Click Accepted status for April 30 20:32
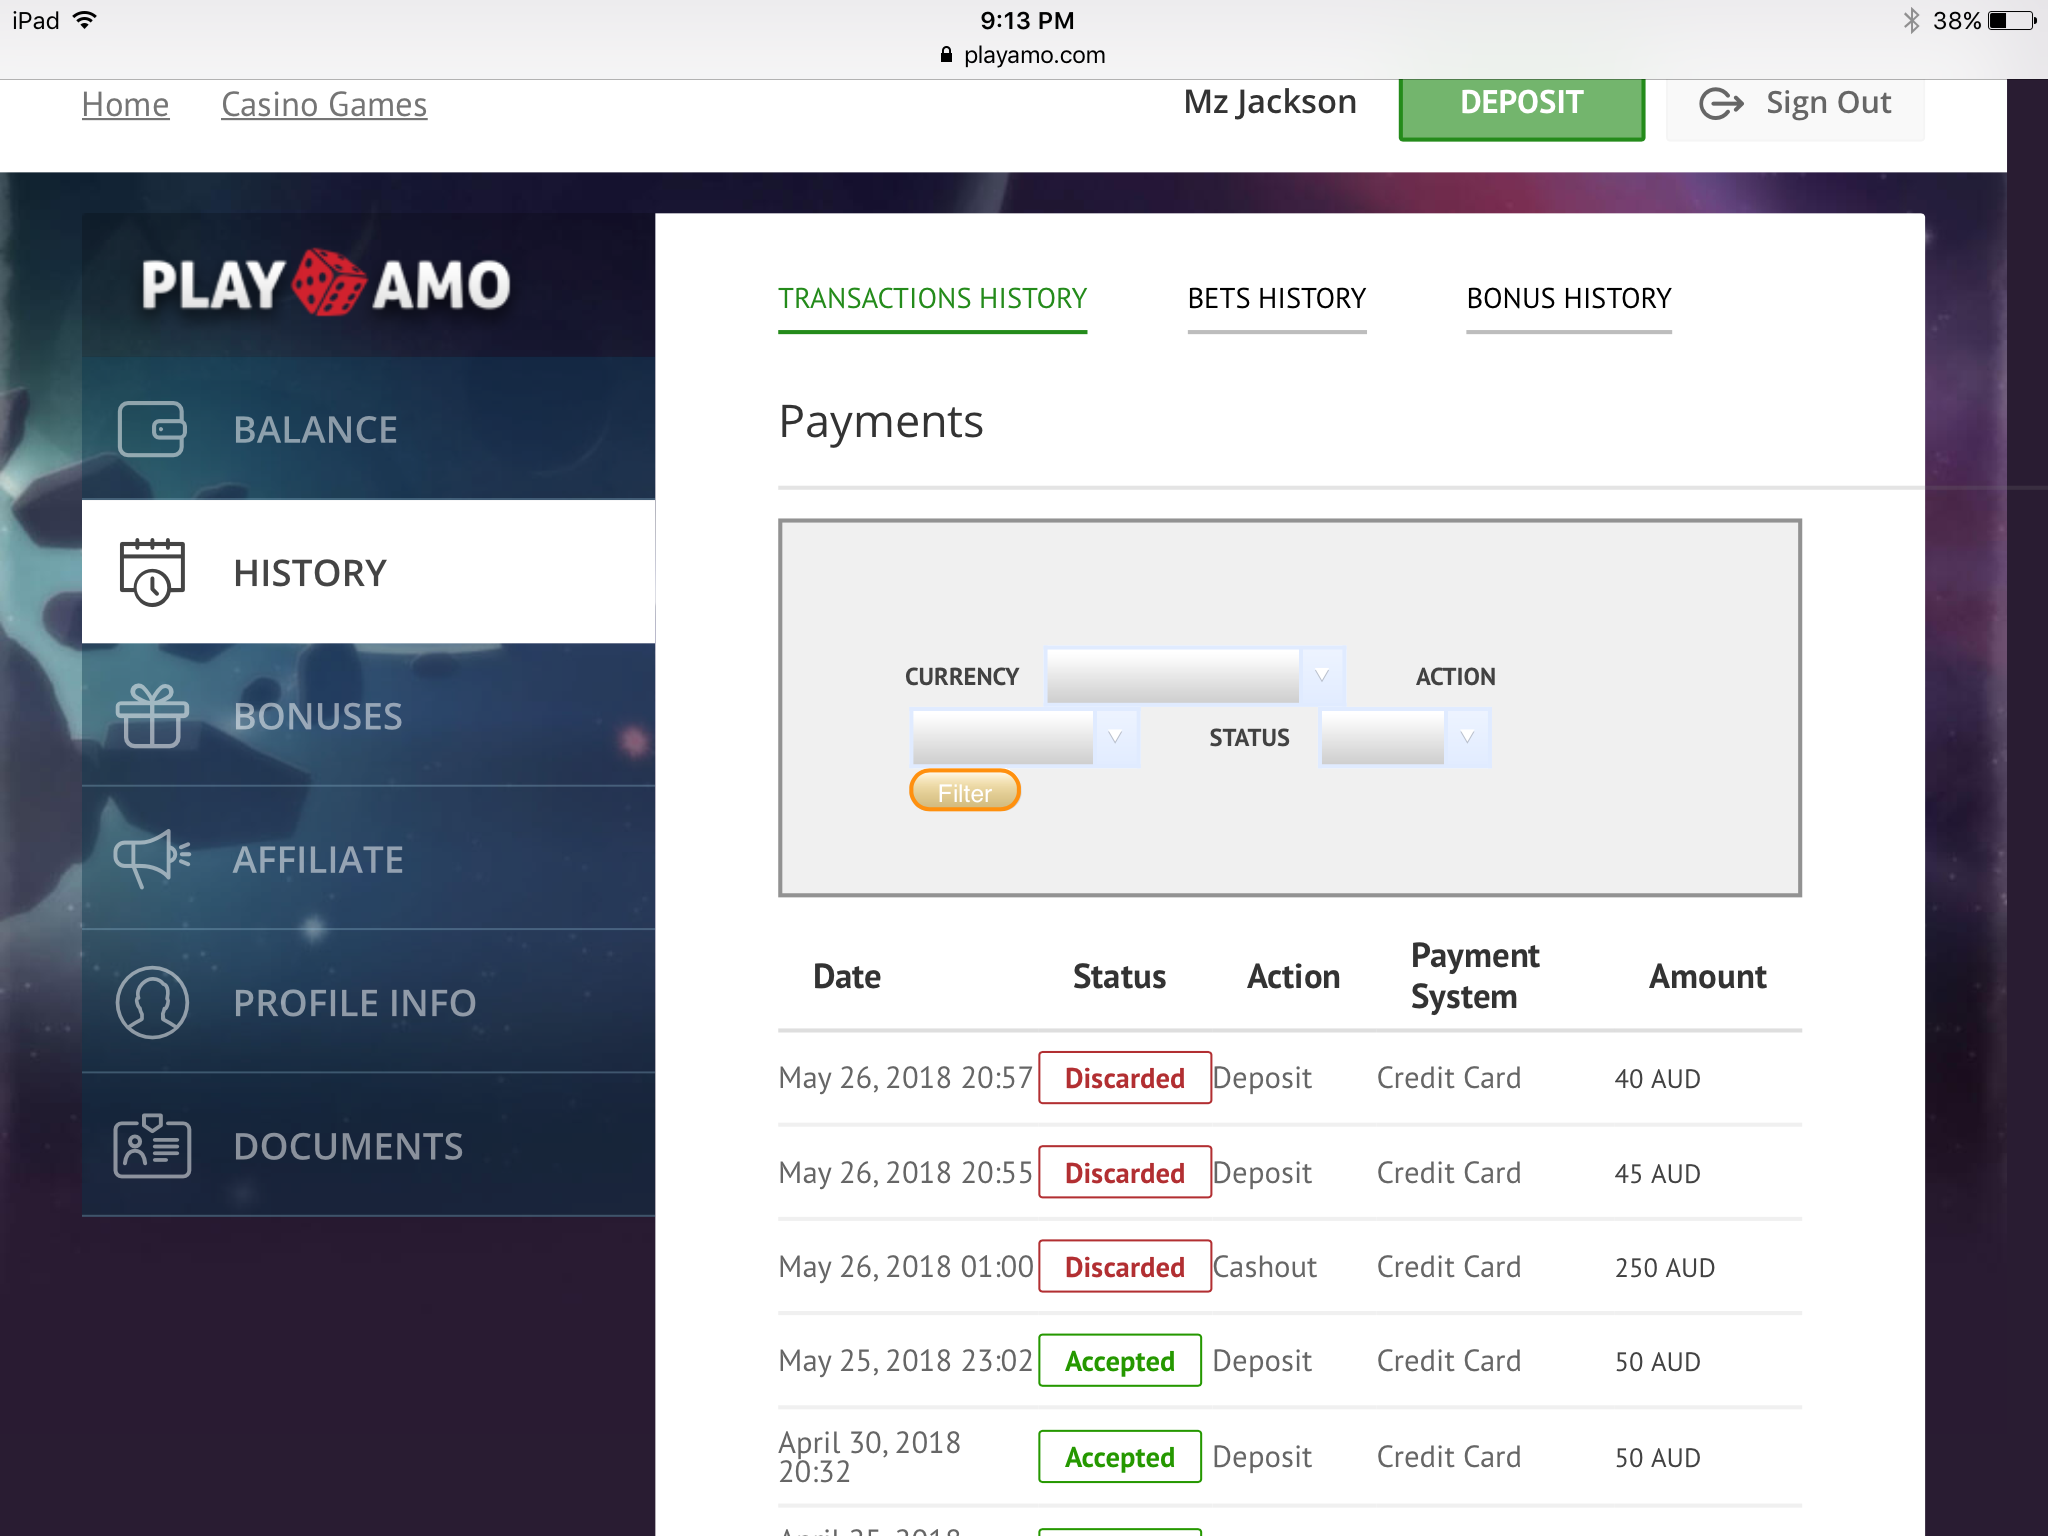Image resolution: width=2048 pixels, height=1536 pixels. [x=1119, y=1457]
